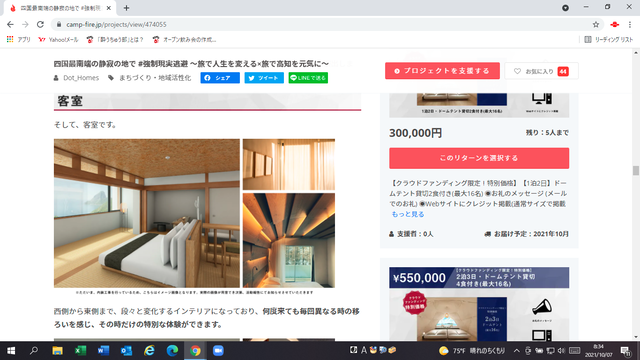Viewport: 640px width, 360px height.
Task: Bookmark this page with the star icon
Action: coord(596,24)
